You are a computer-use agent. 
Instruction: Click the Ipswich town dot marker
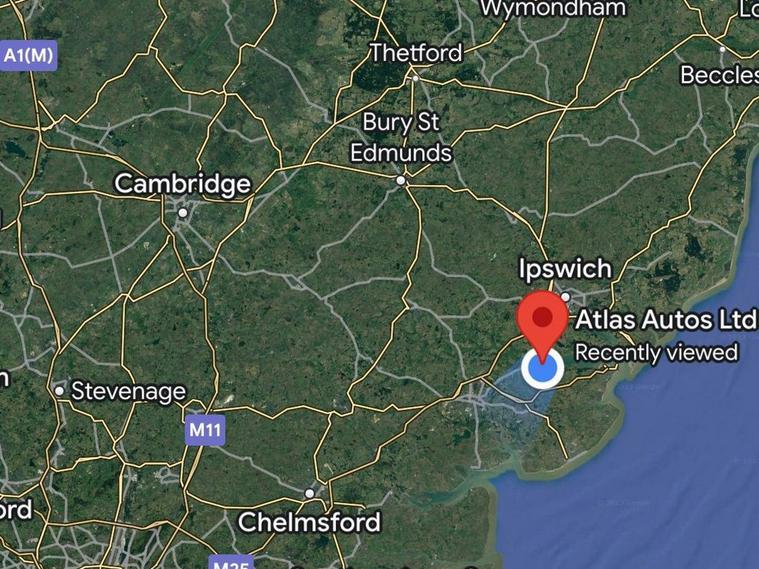click(565, 296)
